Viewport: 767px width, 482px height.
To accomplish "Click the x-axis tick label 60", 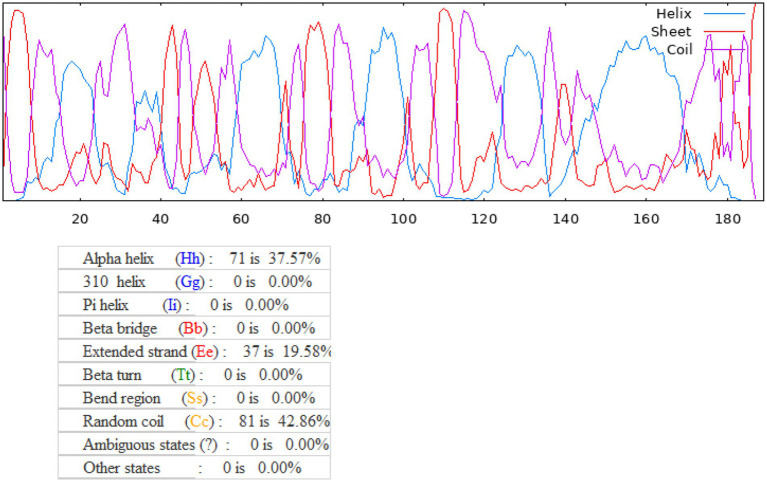I will [241, 218].
